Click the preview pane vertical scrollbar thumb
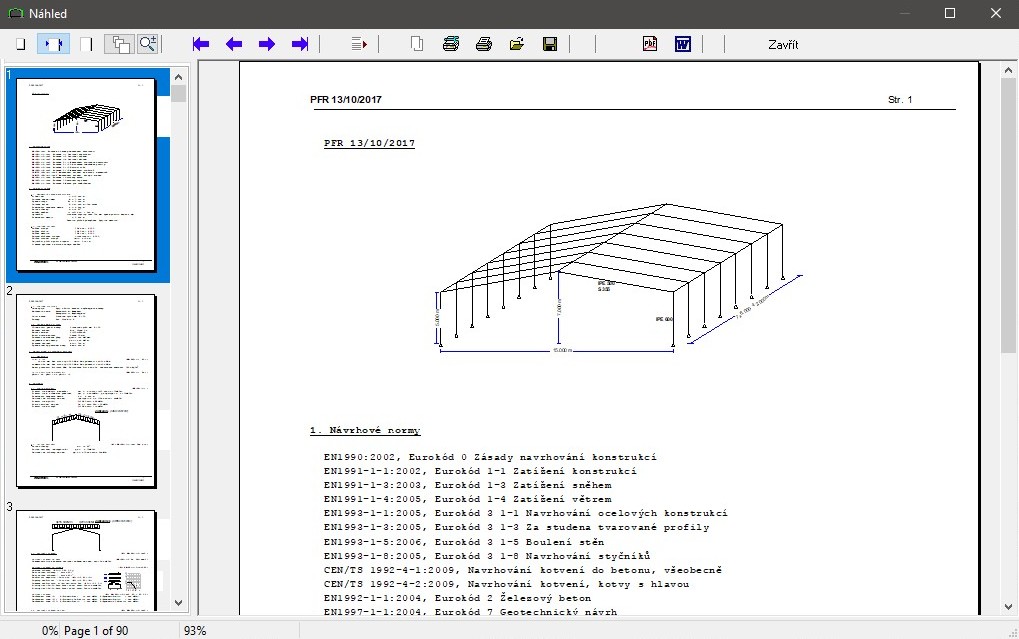This screenshot has height=639, width=1019. [x=1008, y=216]
